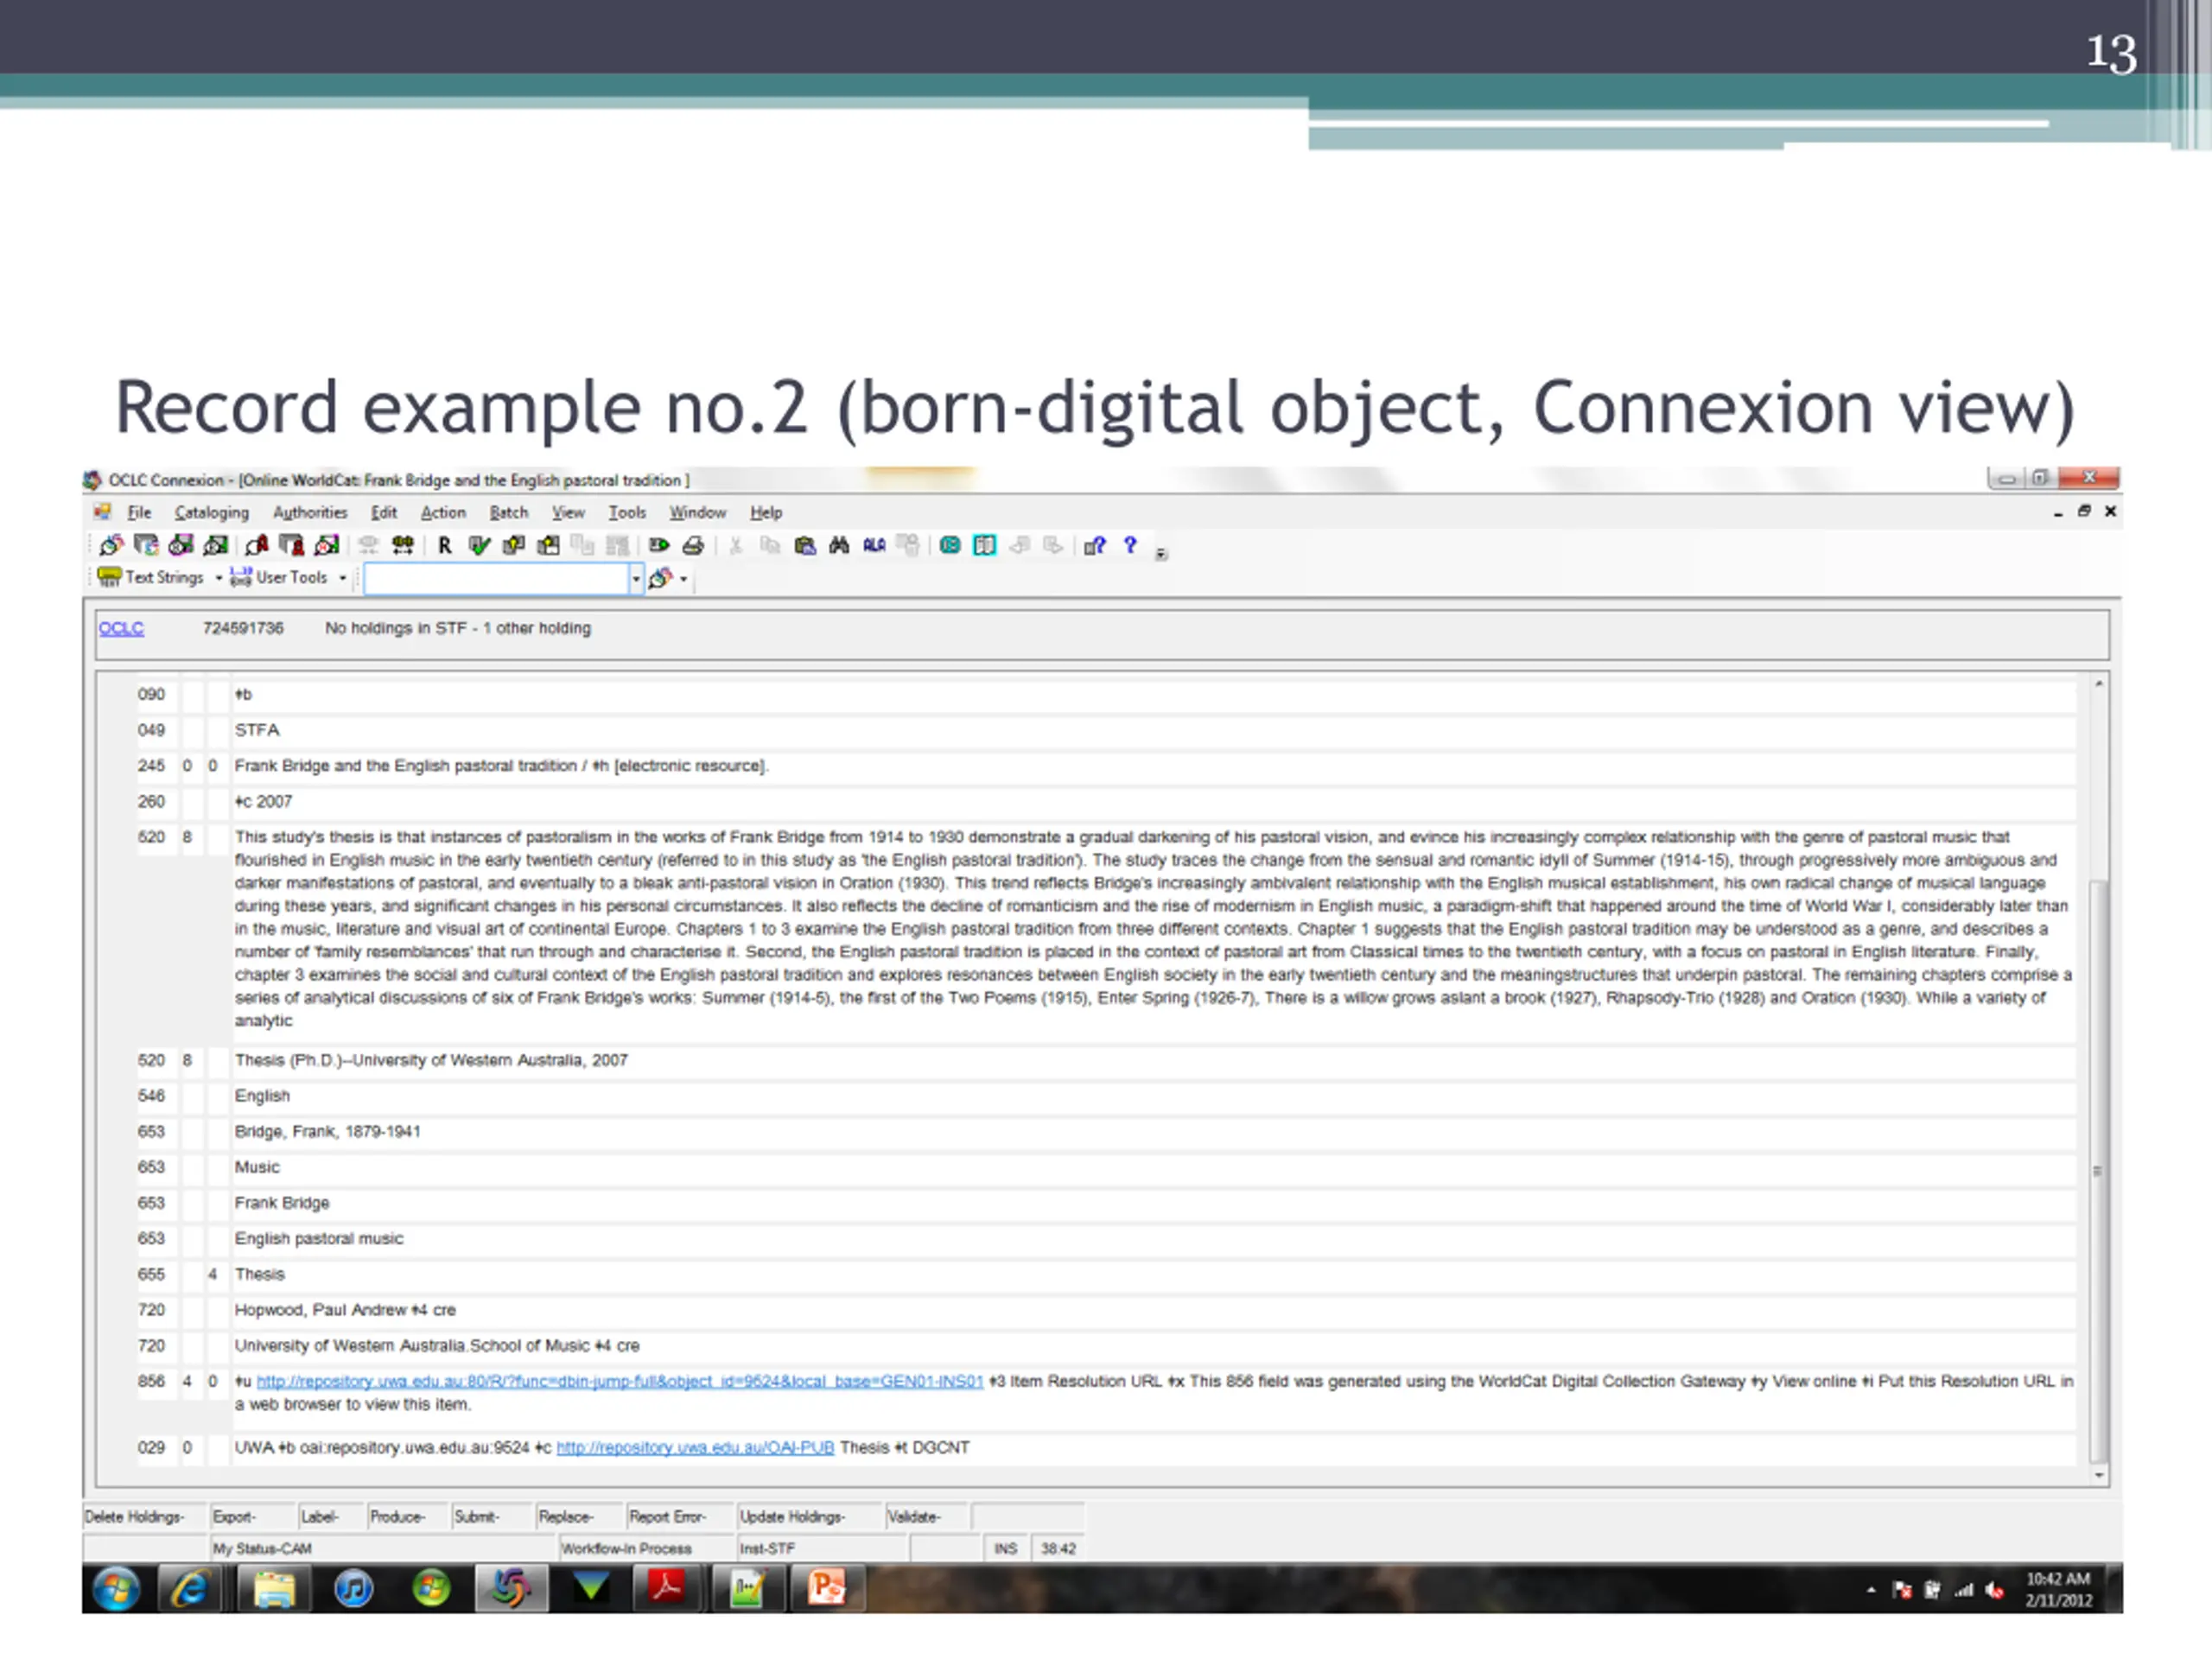Screen dimensions: 2212x1659
Task: Click the Paste clipboard toolbar icon
Action: pyautogui.click(x=805, y=545)
